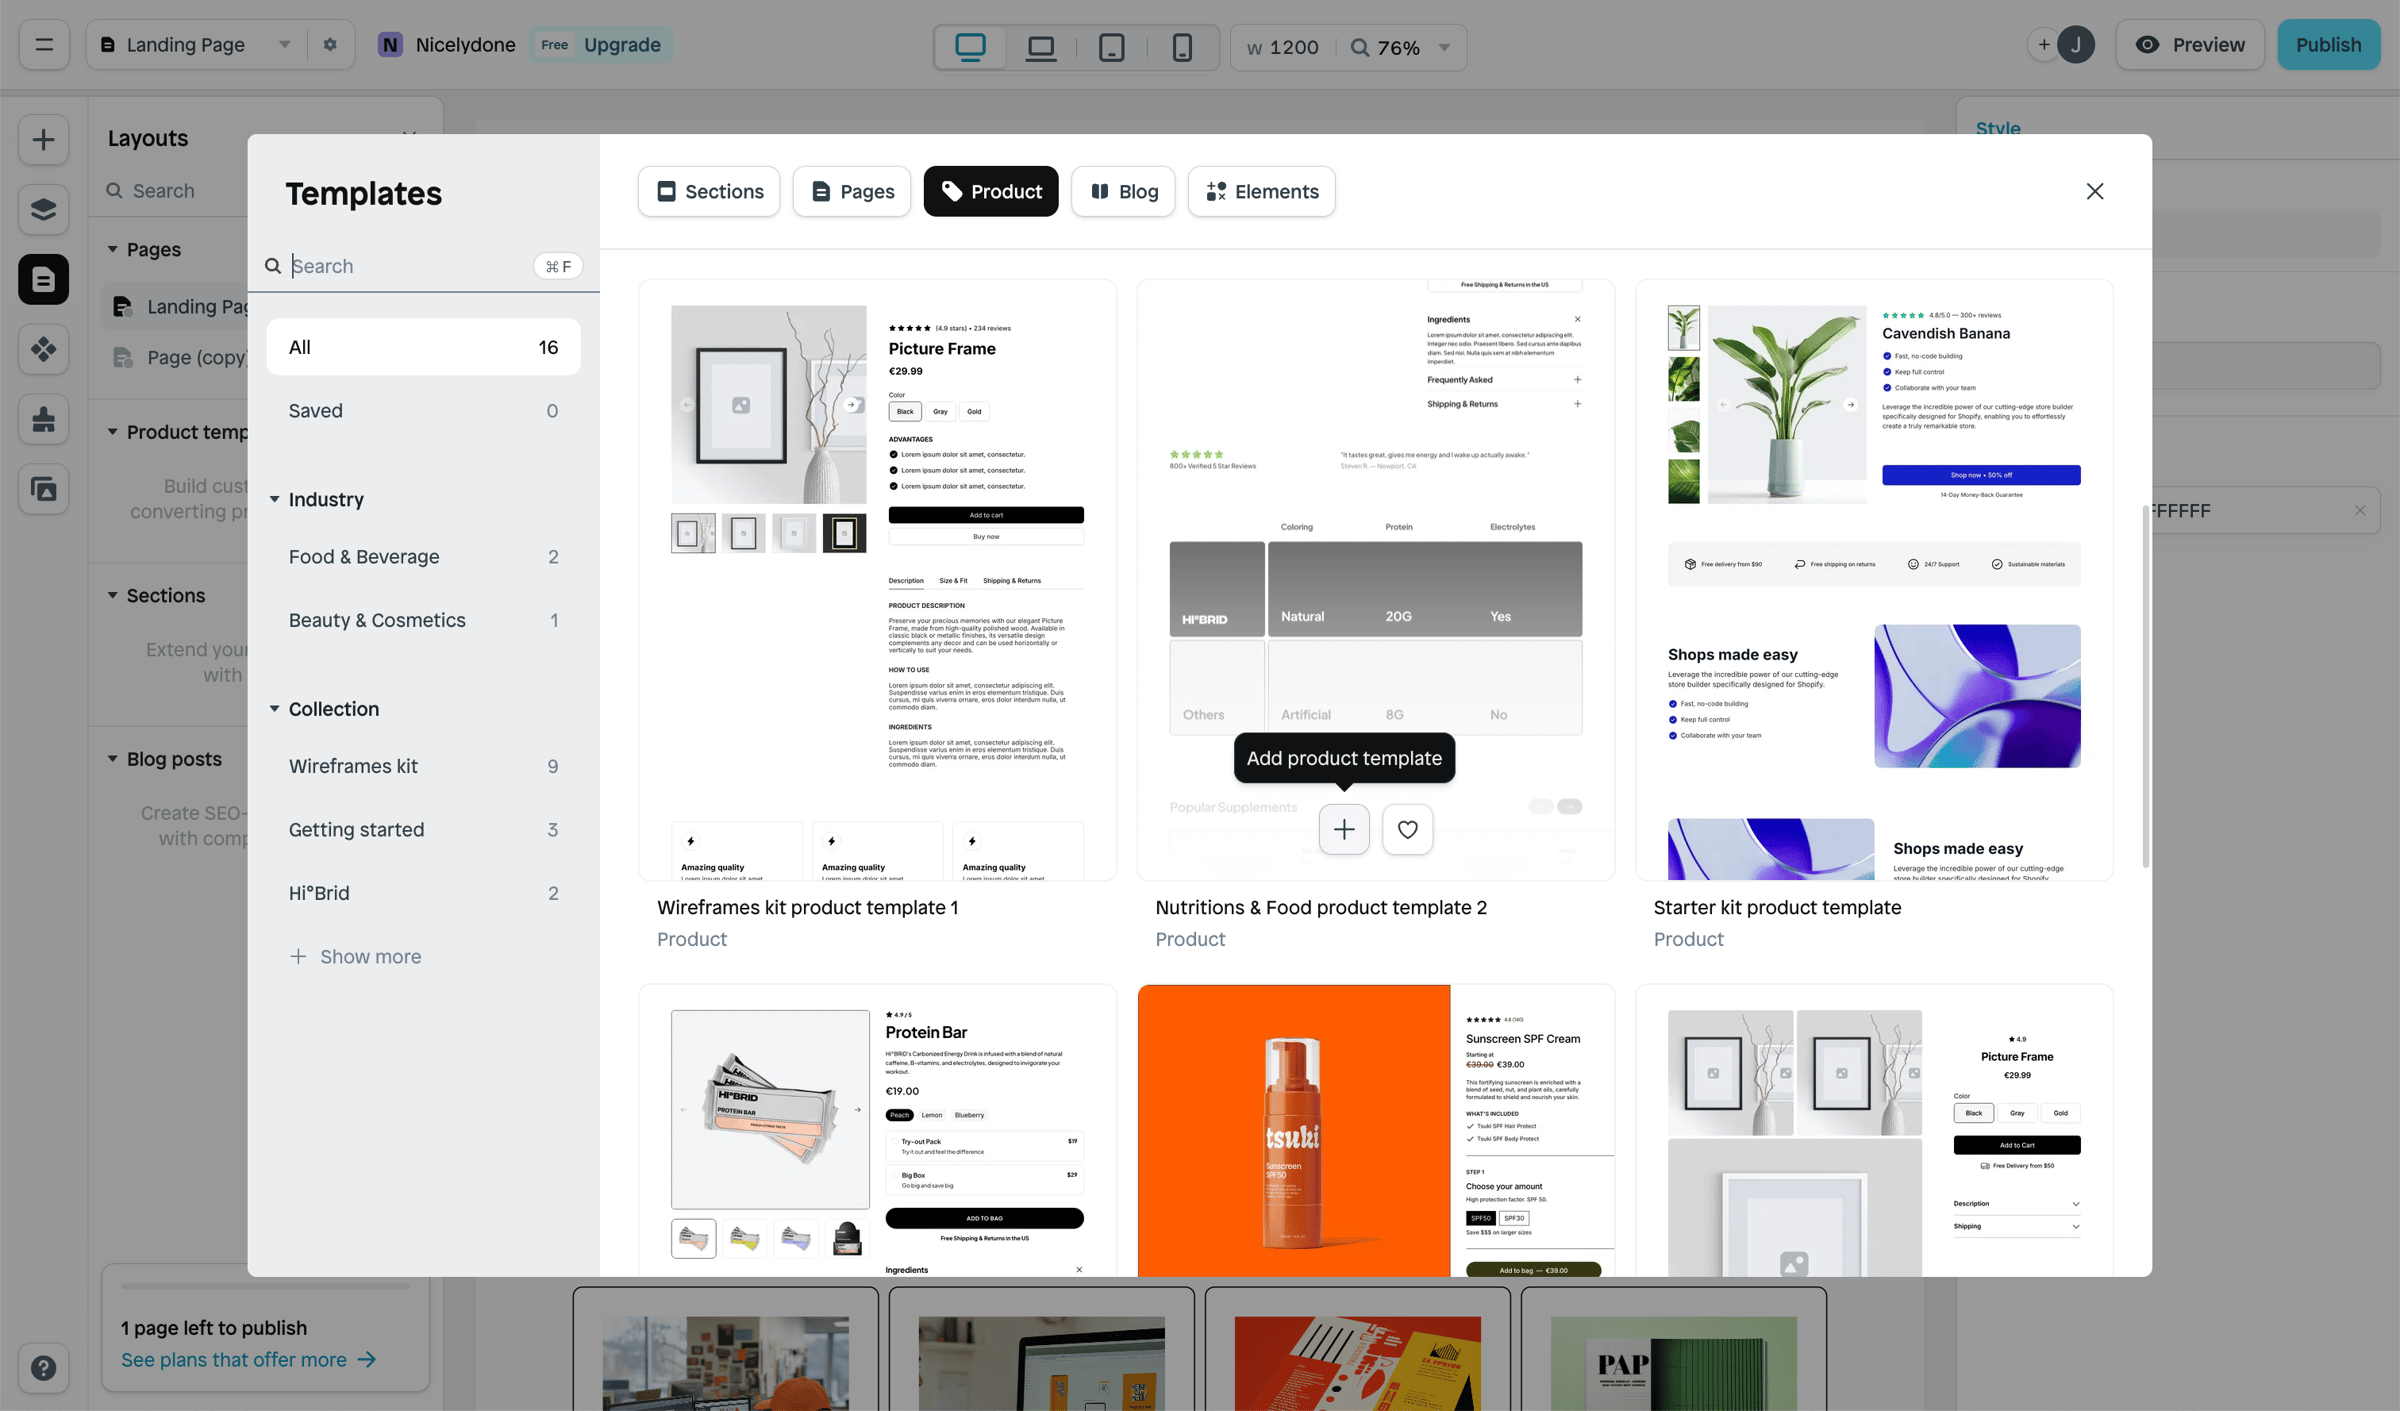Switch to the Blog tab
Image resolution: width=2400 pixels, height=1411 pixels.
[1123, 191]
